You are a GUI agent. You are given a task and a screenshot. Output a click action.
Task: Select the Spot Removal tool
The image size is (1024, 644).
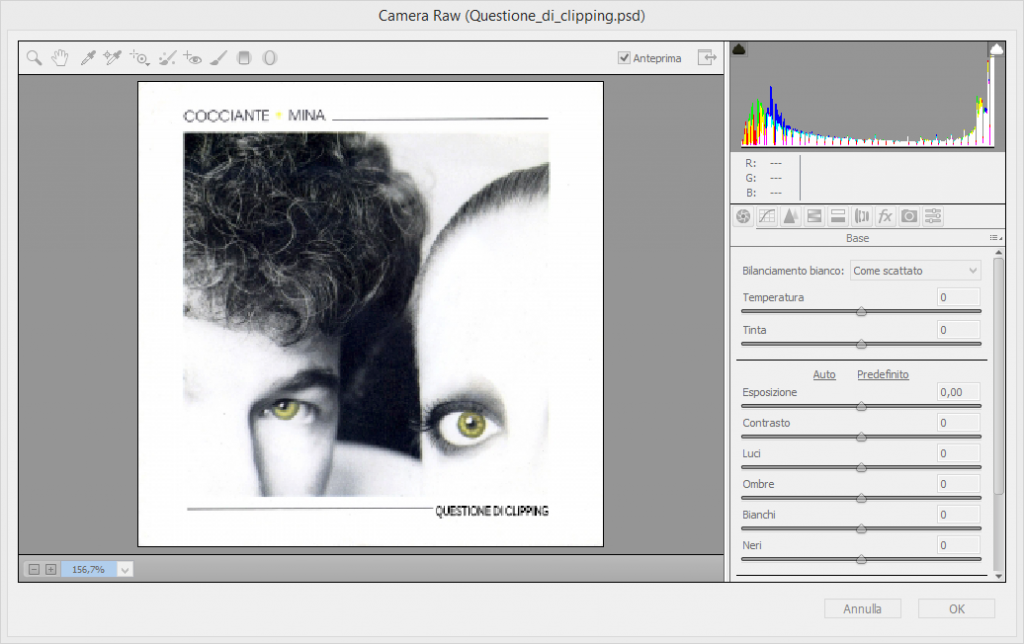tap(167, 58)
